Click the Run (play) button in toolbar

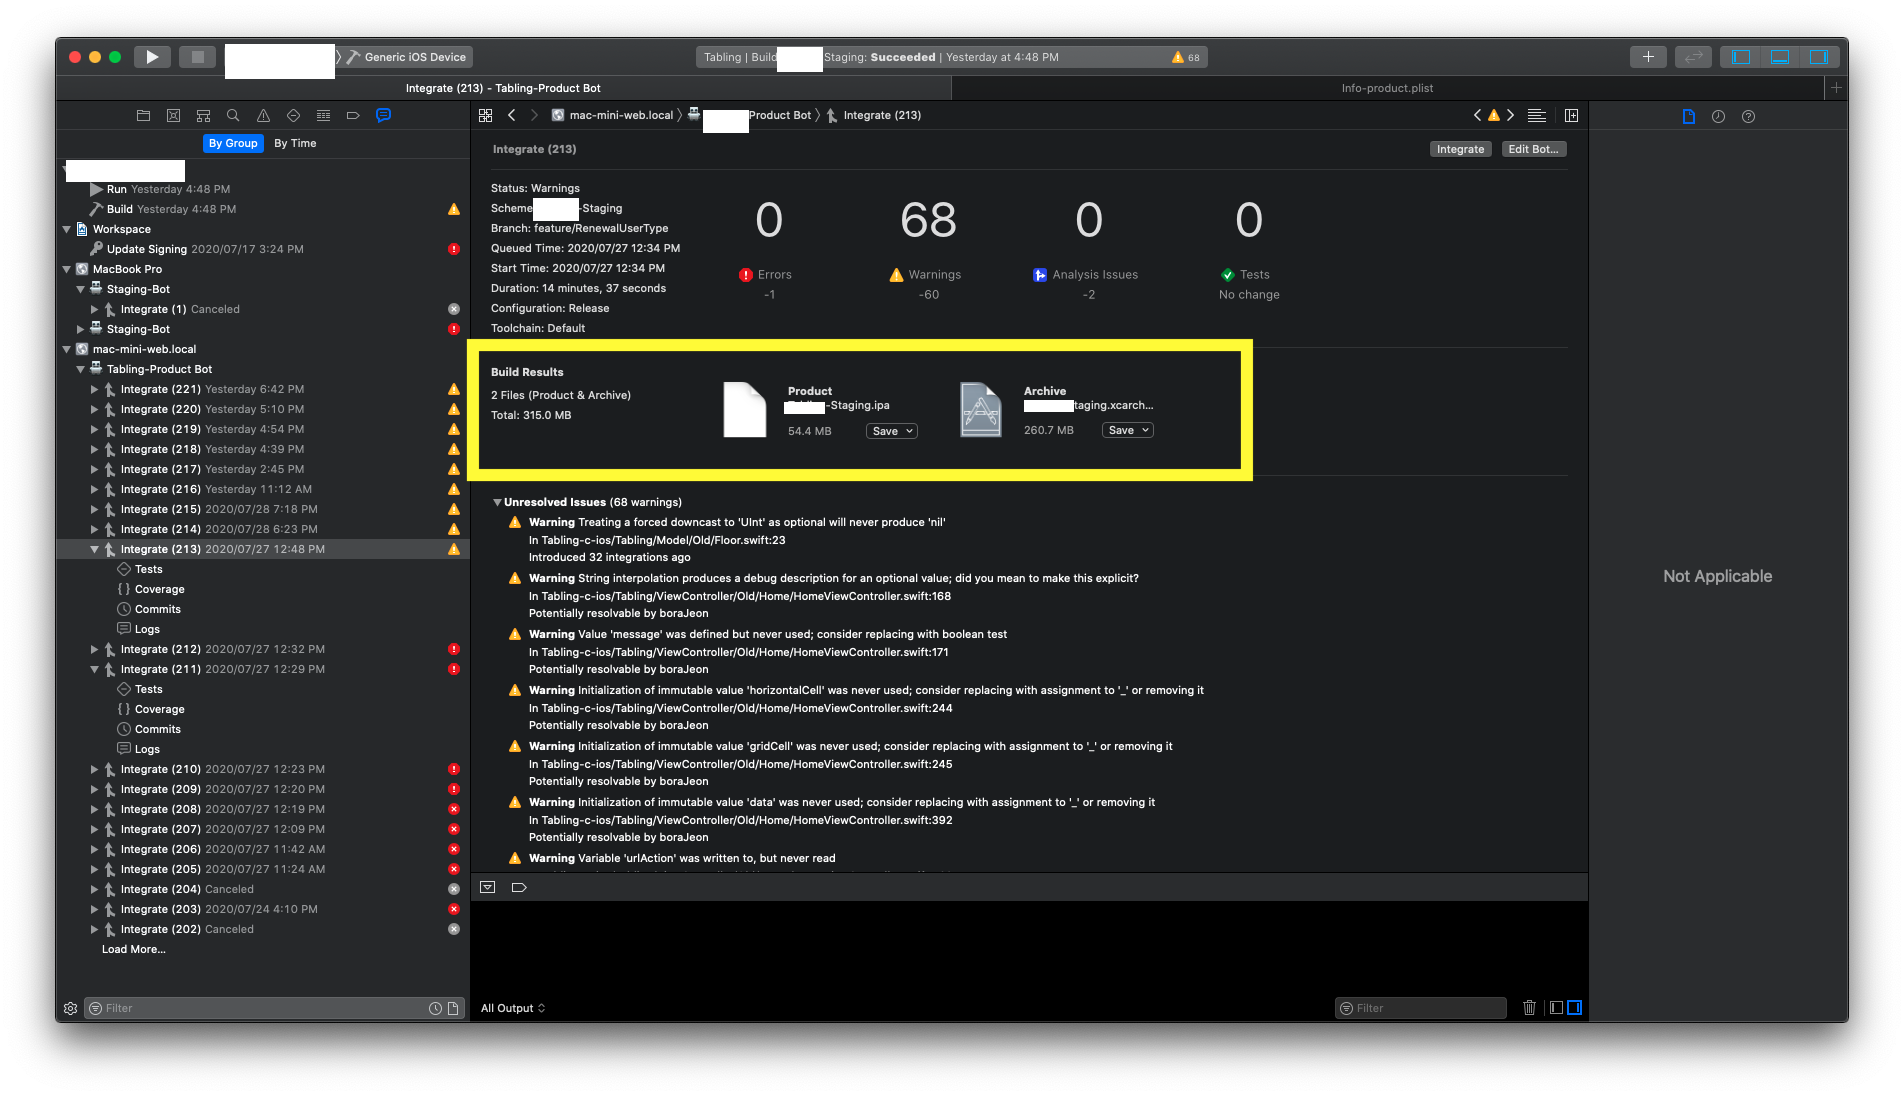pos(152,57)
